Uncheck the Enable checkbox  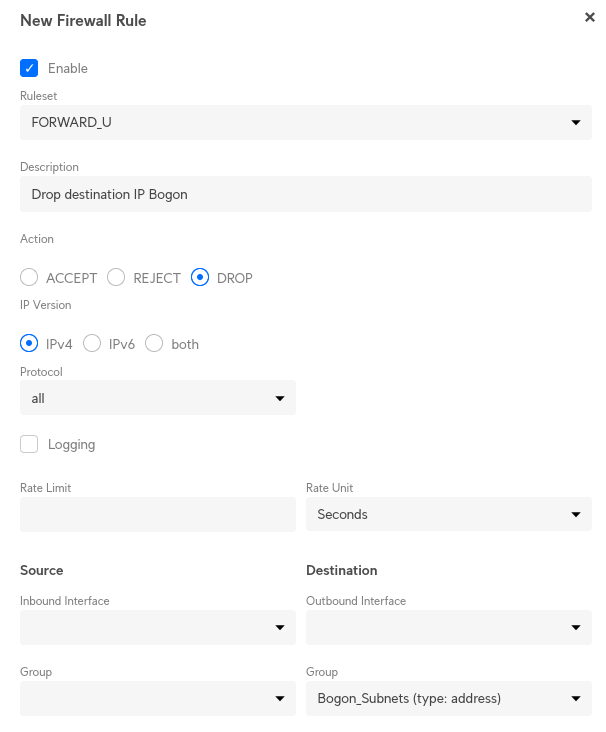(30, 68)
